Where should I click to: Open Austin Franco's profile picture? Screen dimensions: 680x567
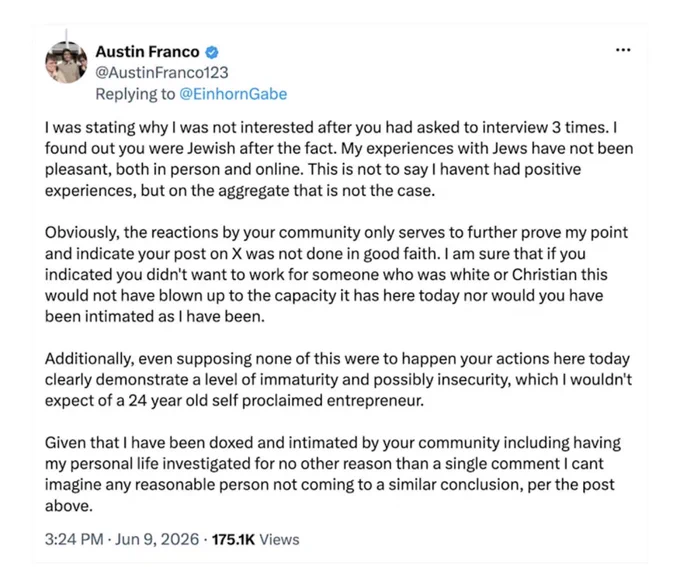point(66,62)
